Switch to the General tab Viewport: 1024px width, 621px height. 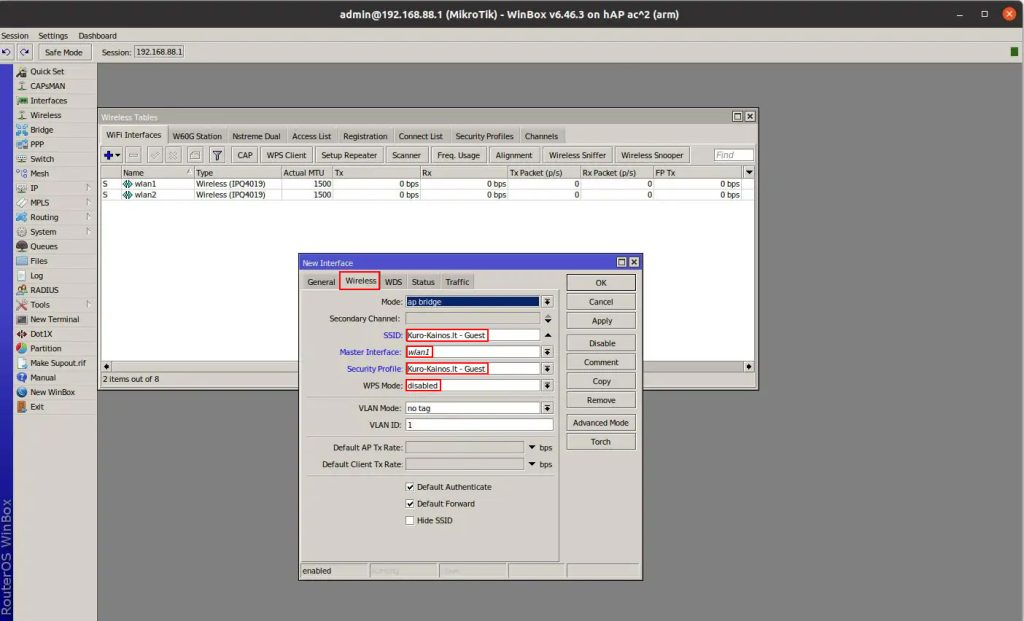click(321, 282)
